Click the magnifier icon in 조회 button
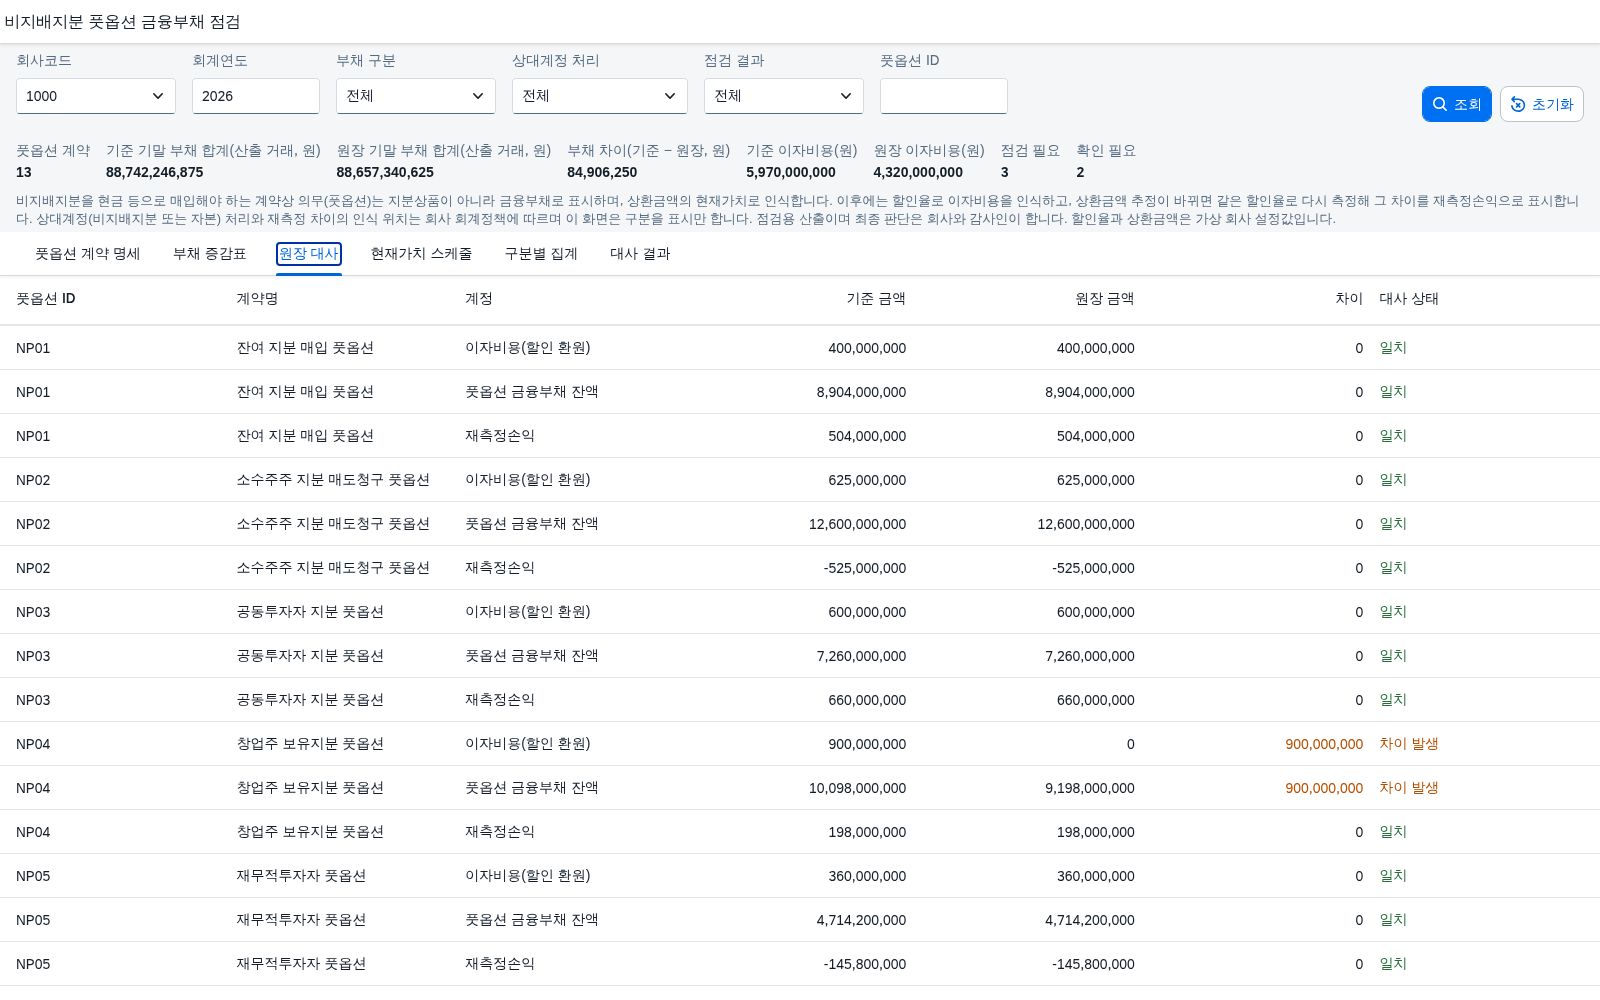This screenshot has width=1600, height=1000. [x=1440, y=104]
